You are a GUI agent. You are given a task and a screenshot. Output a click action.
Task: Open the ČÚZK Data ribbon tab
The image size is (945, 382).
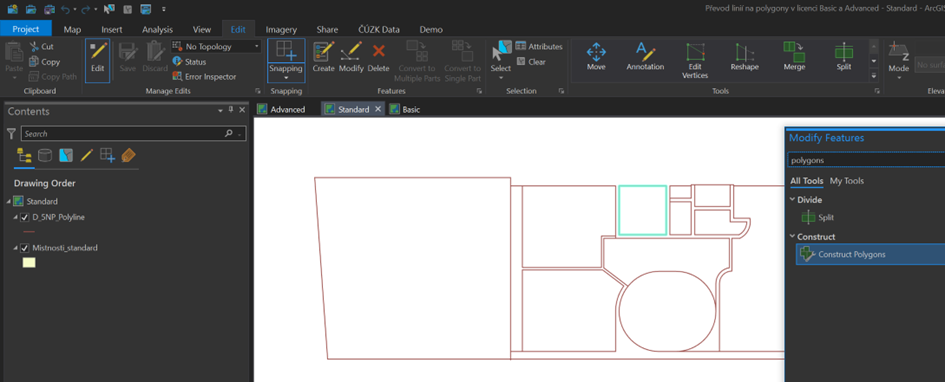[378, 30]
